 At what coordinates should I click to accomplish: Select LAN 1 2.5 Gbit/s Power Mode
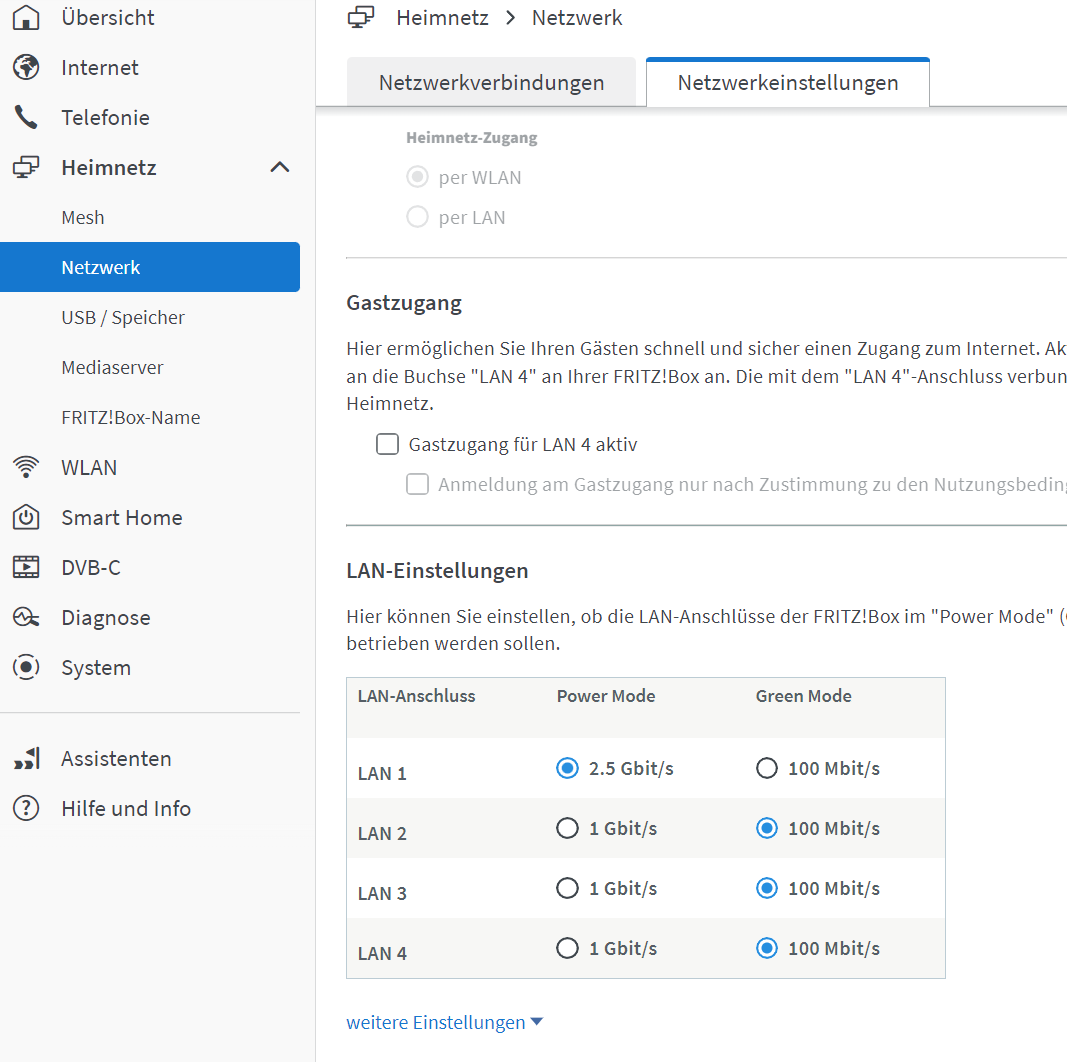click(x=567, y=768)
